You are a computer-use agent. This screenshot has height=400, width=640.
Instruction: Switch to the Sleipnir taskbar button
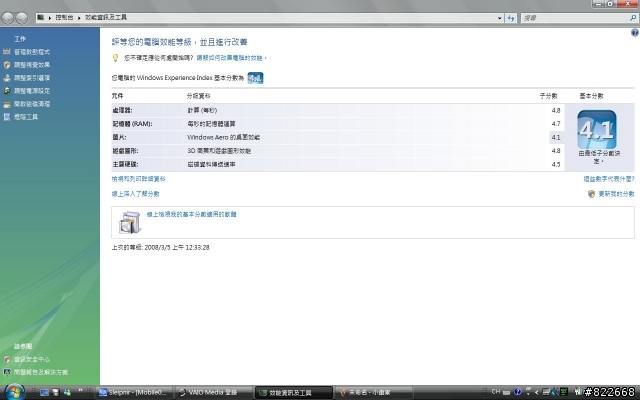pyautogui.click(x=134, y=393)
